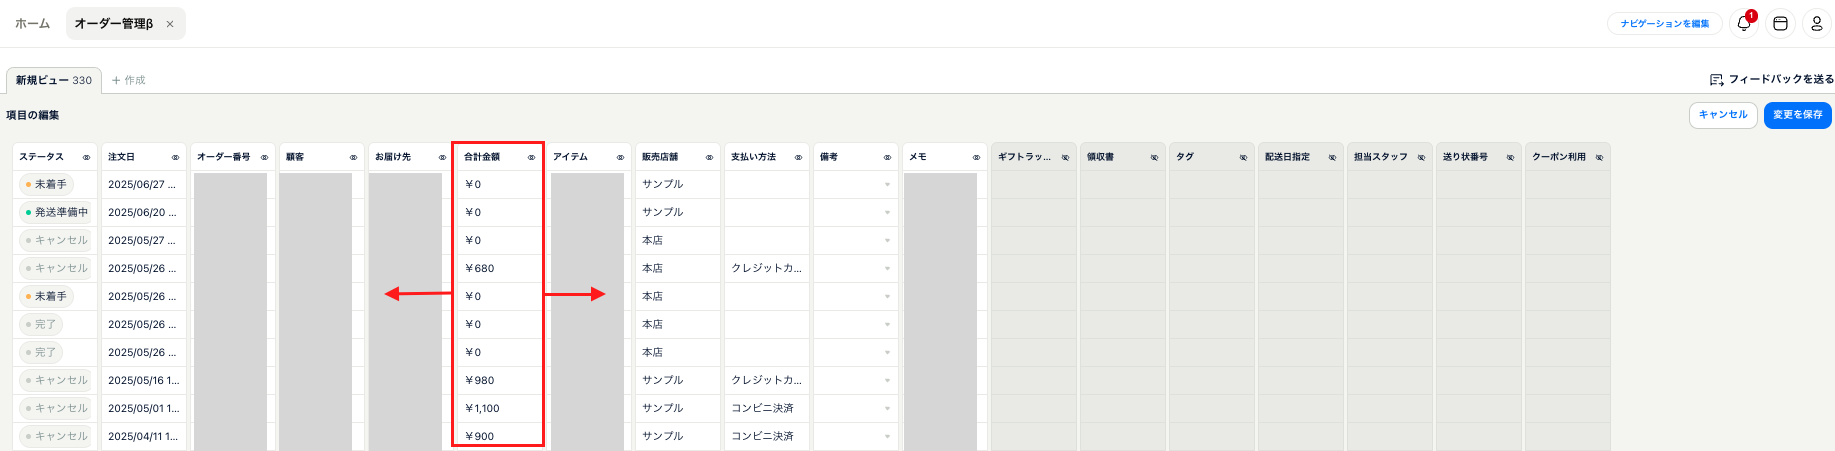The image size is (1835, 451).
Task: Toggle visibility of 支払い方法 column
Action: pyautogui.click(x=798, y=157)
